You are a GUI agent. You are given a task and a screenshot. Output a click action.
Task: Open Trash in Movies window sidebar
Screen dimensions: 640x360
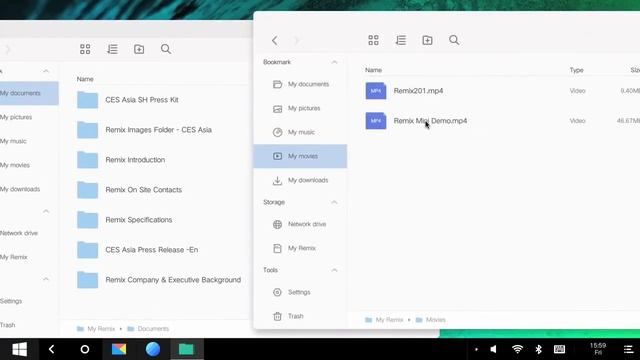pos(300,316)
